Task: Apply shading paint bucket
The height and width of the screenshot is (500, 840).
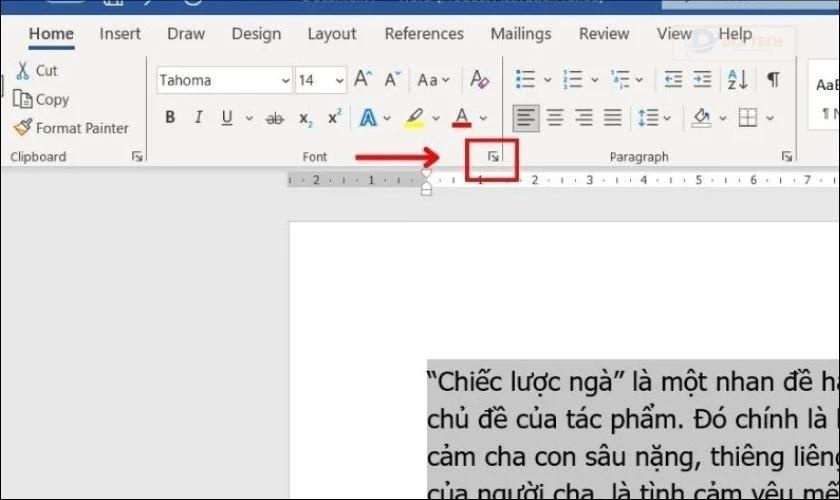Action: pyautogui.click(x=701, y=117)
